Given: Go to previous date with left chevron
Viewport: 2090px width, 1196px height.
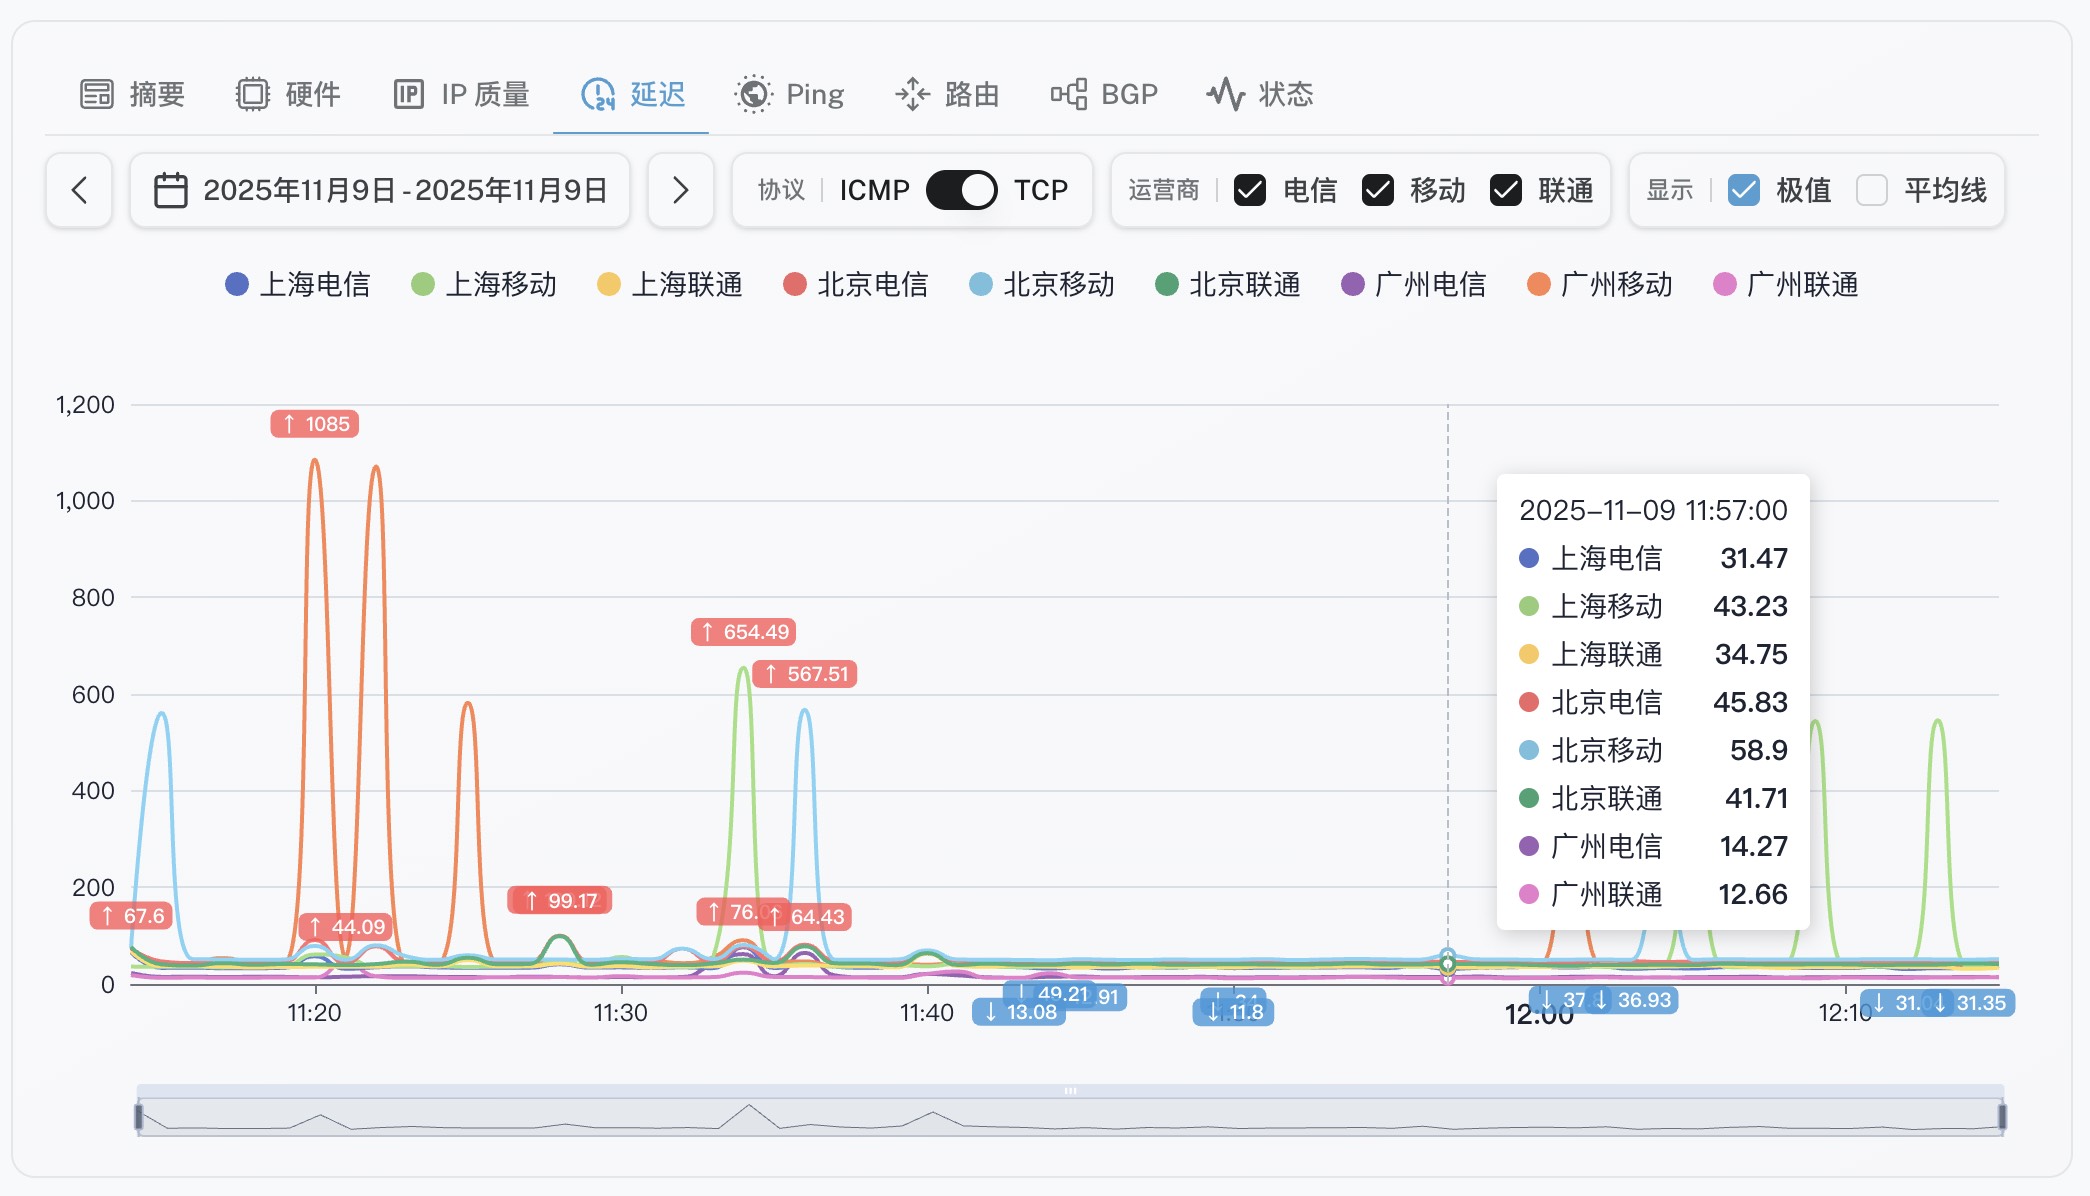Looking at the screenshot, I should tap(79, 190).
